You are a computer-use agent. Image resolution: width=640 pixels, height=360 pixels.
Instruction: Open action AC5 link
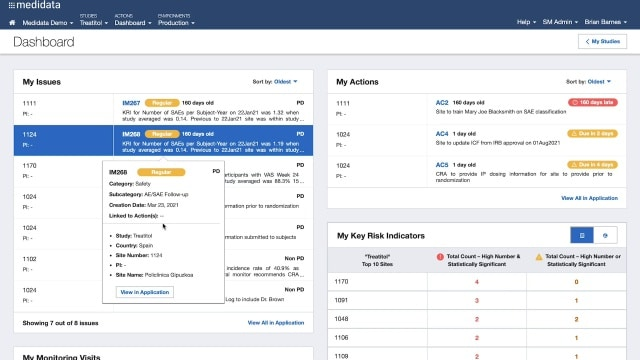[x=442, y=165]
